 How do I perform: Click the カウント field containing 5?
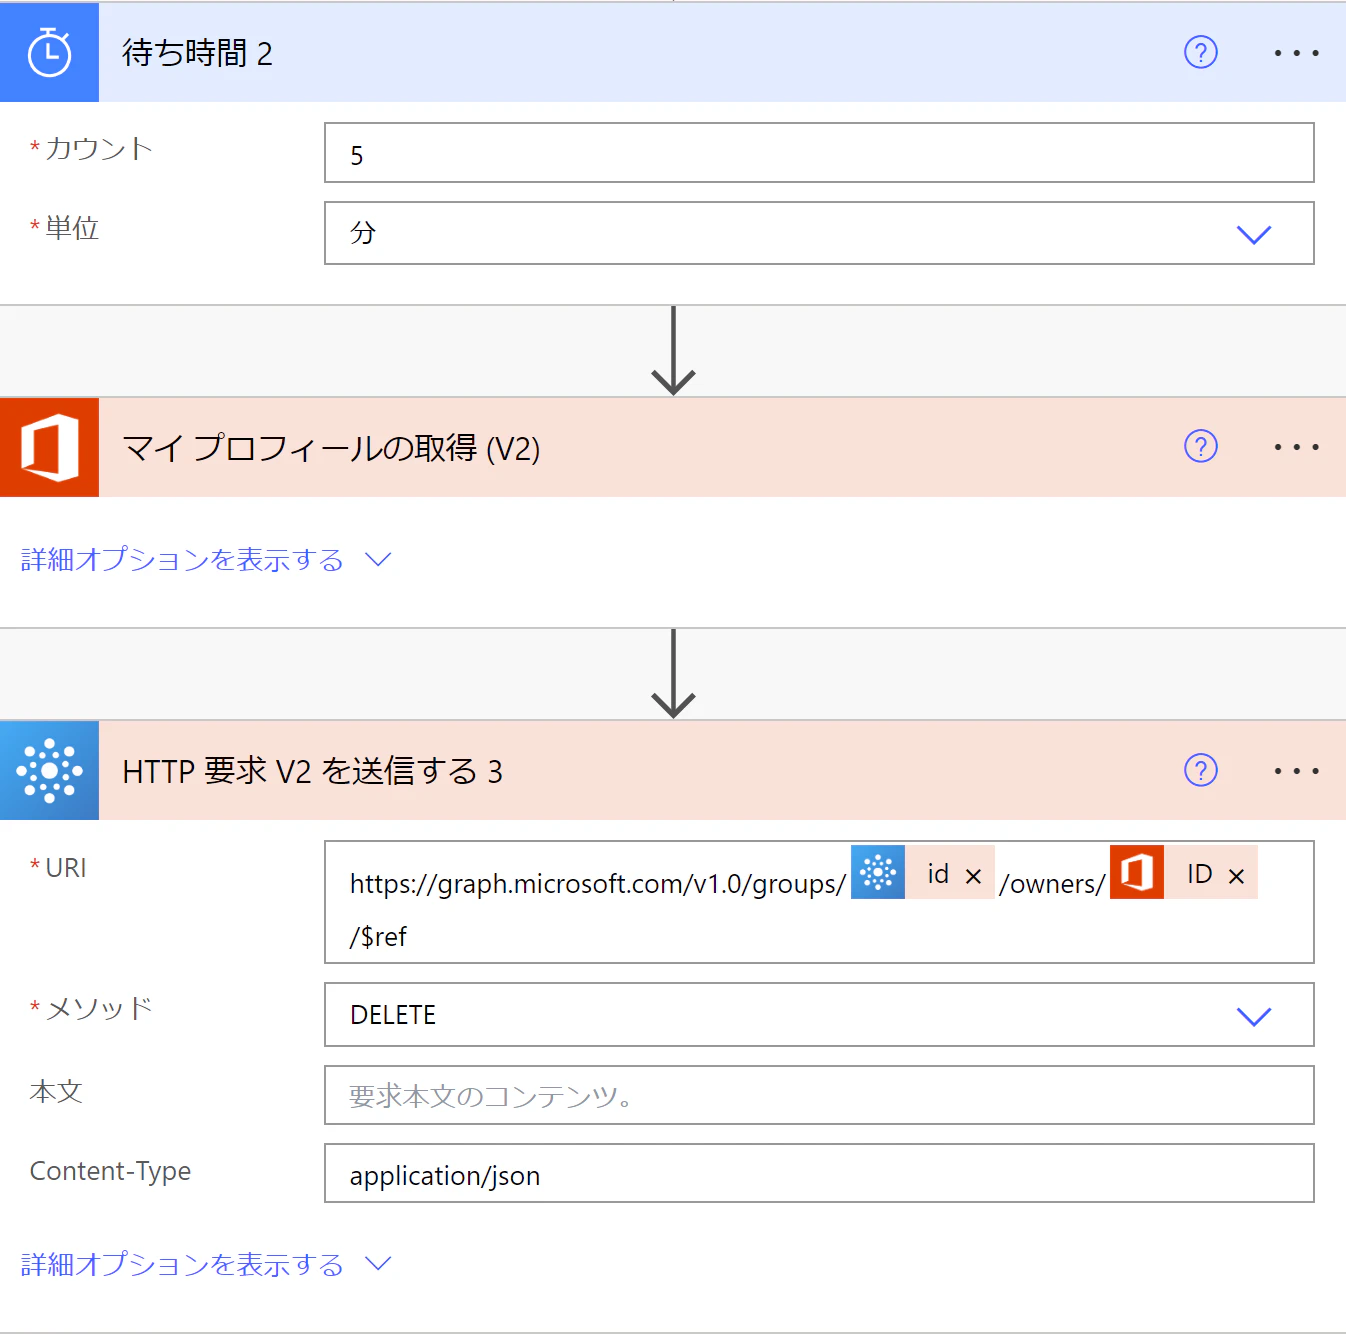(x=819, y=153)
